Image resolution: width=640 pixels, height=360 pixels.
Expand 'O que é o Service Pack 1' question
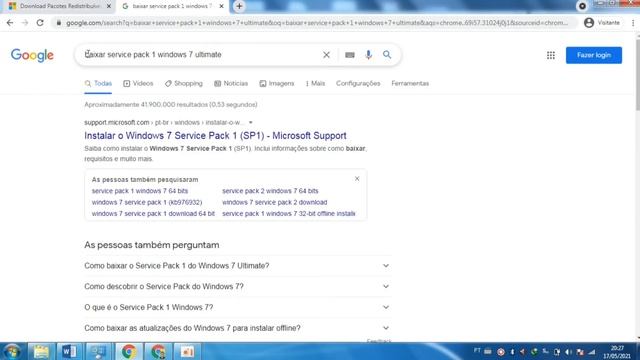tap(237, 307)
